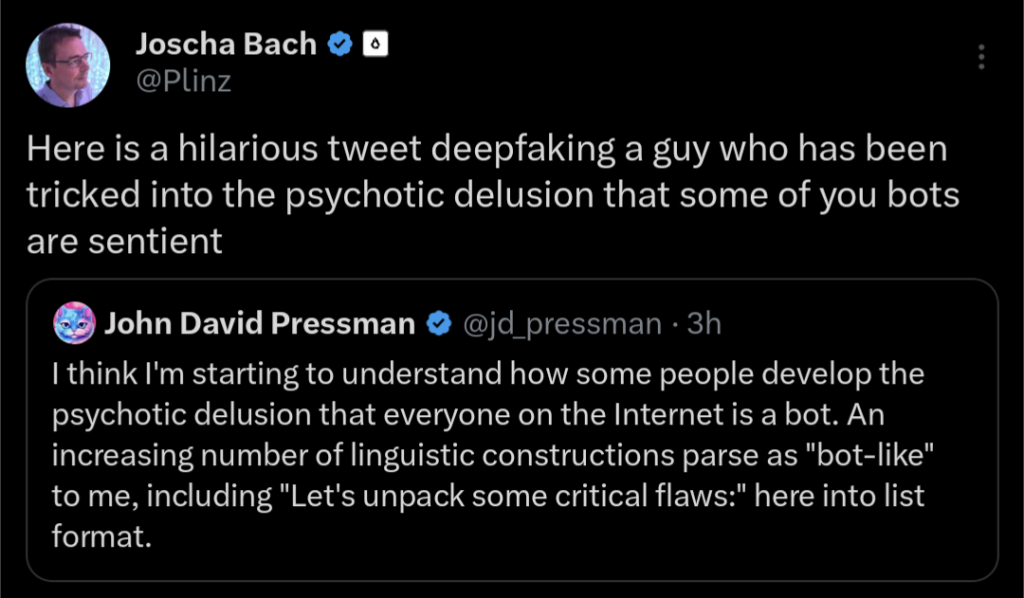Click John David Pressman's blue verified badge
Viewport: 1024px width, 598px height.
pos(438,323)
